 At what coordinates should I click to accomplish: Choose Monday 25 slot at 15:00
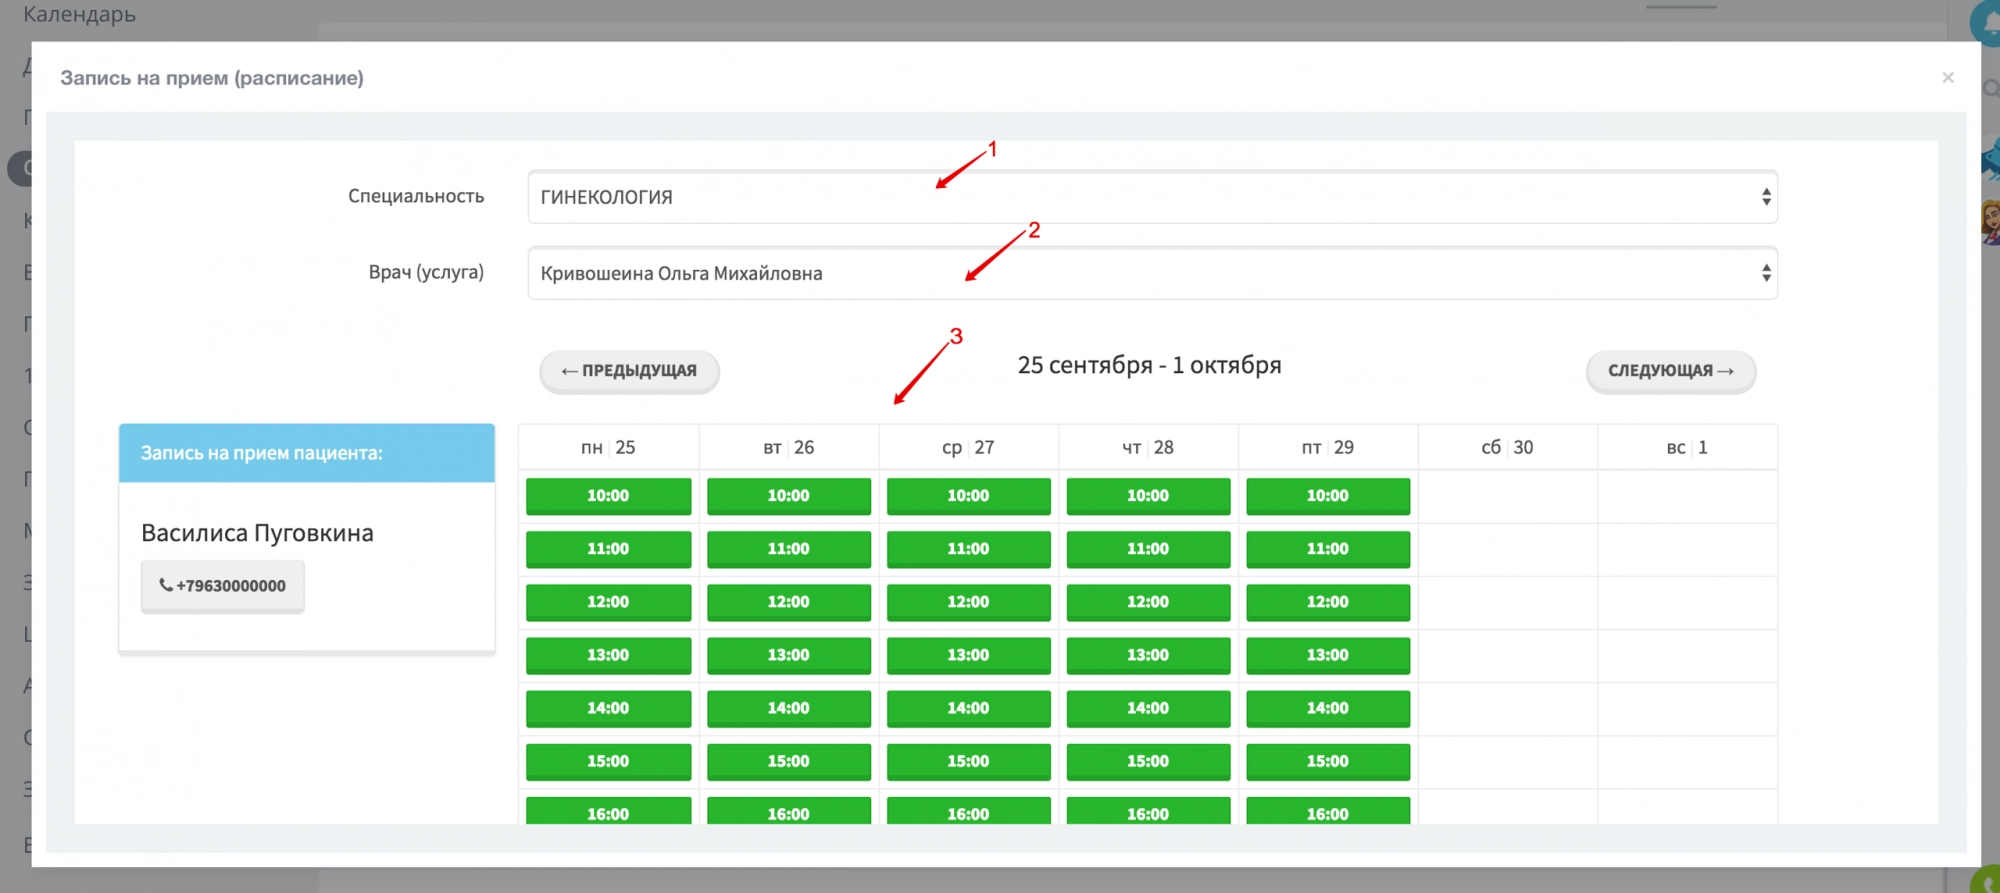(608, 761)
